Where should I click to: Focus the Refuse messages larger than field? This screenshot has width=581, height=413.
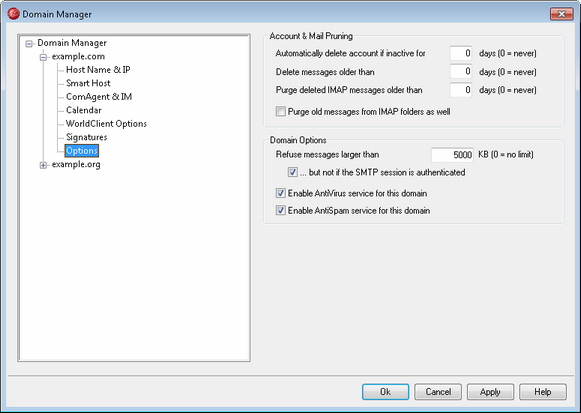pyautogui.click(x=452, y=154)
